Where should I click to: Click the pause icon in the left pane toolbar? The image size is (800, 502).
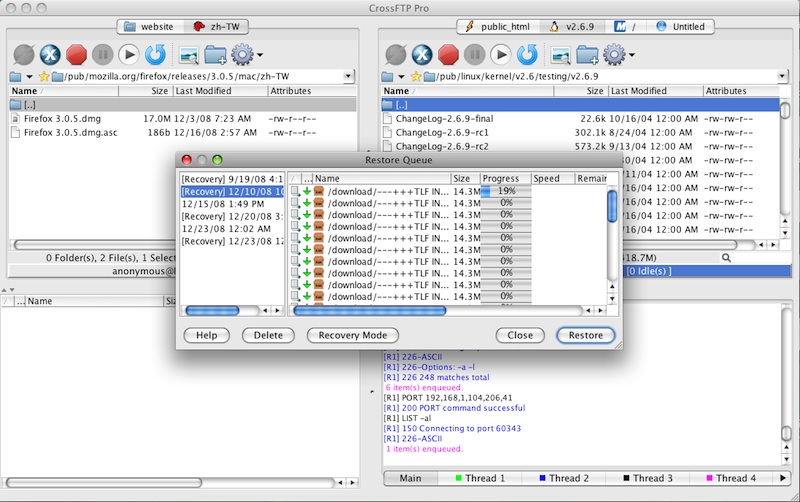click(x=102, y=54)
